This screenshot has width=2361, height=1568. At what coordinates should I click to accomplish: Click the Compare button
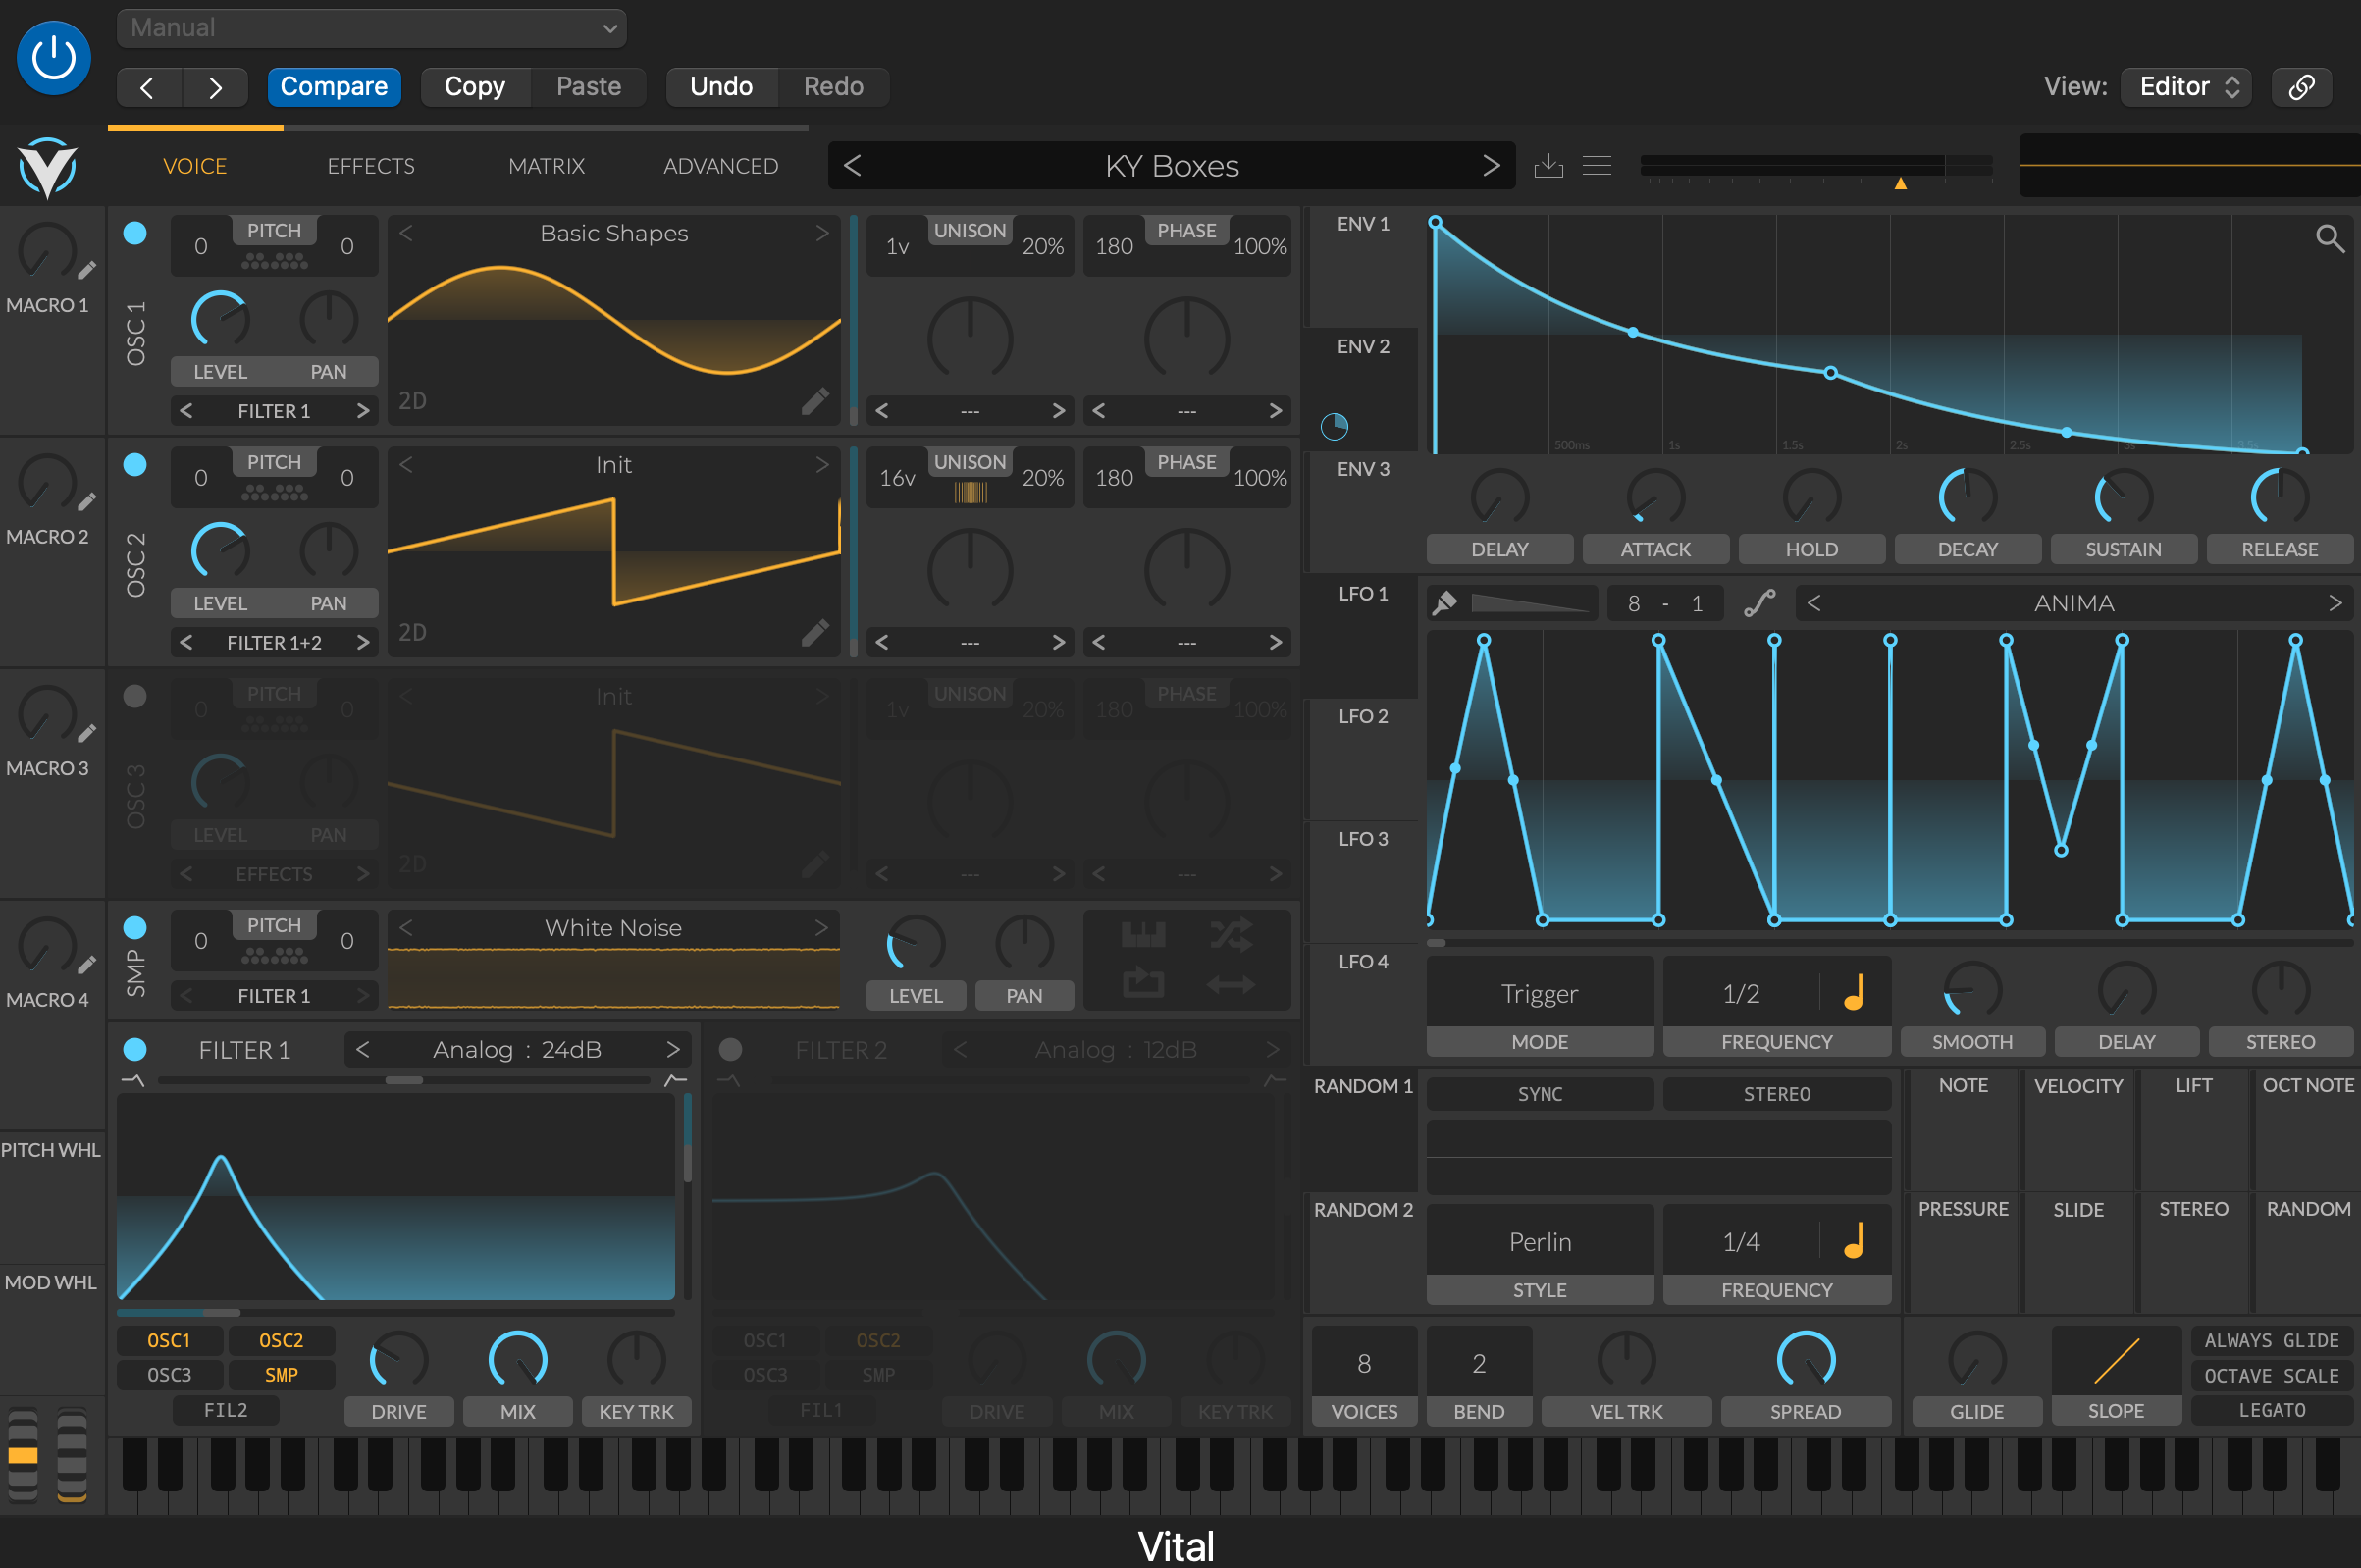click(x=334, y=87)
